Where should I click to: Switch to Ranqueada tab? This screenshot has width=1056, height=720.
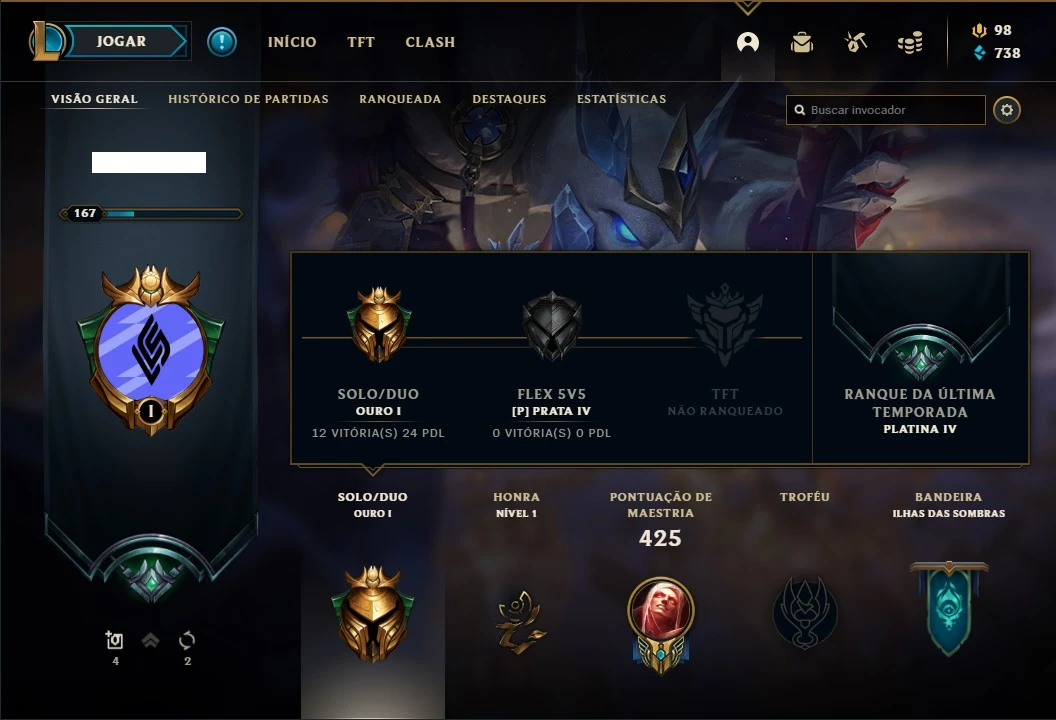pyautogui.click(x=400, y=99)
